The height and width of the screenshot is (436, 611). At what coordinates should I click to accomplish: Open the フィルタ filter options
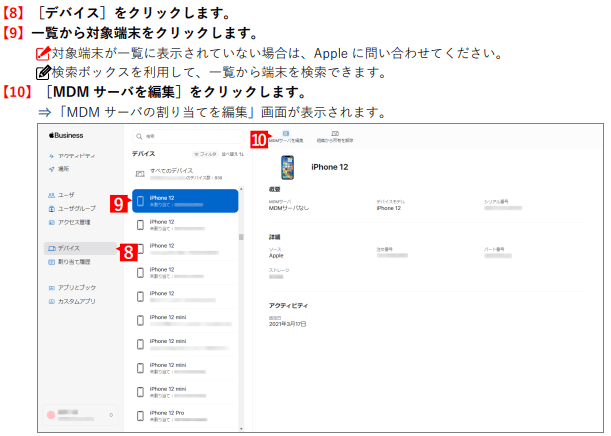[205, 154]
